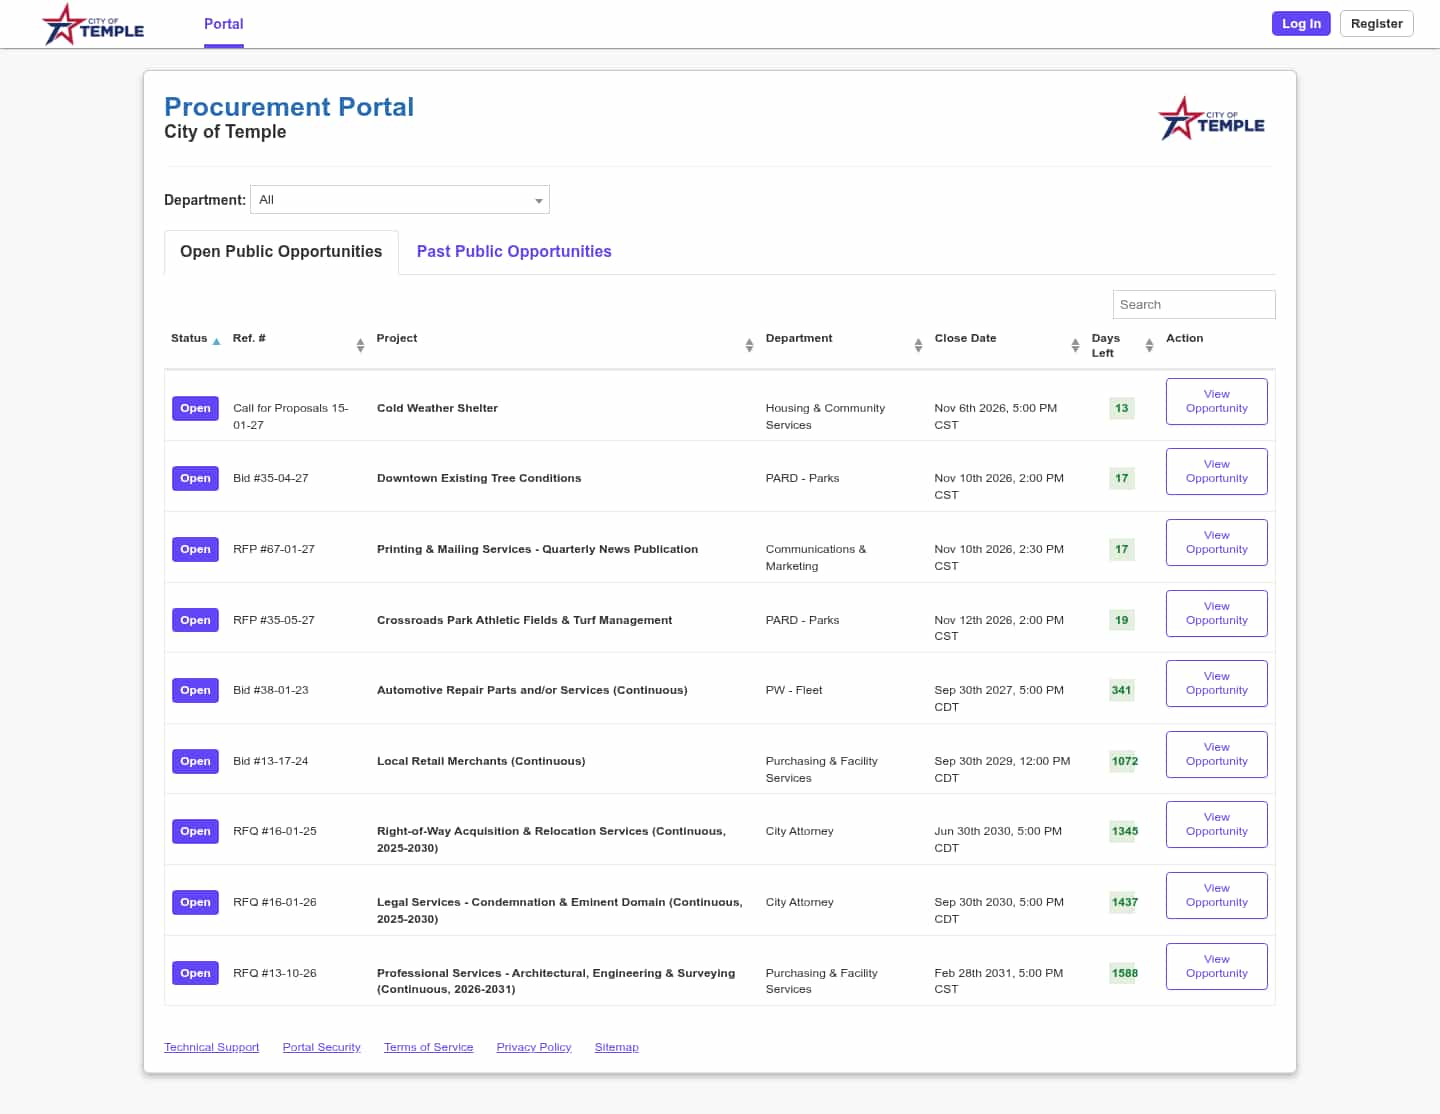Viewport: 1440px width, 1114px height.
Task: Click Open status badge for RFQ #13-10-26
Action: click(x=195, y=973)
